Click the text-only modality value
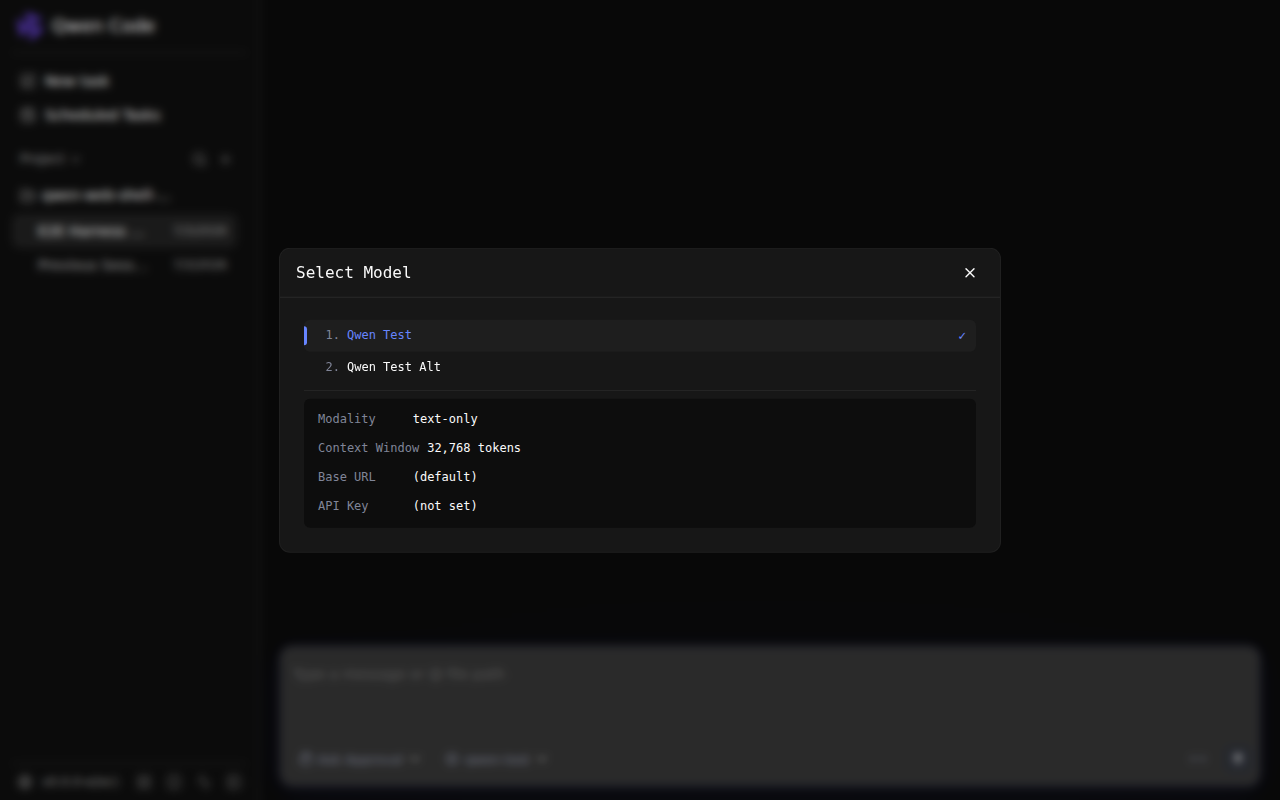 (445, 419)
